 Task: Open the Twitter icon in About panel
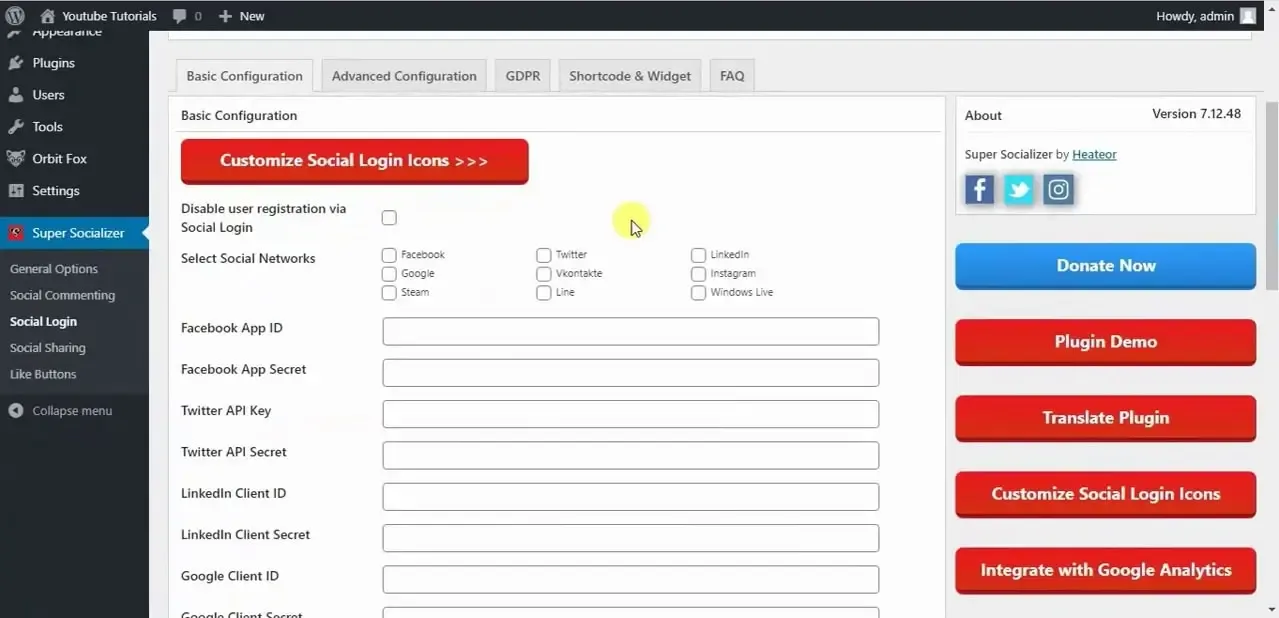coord(1018,189)
